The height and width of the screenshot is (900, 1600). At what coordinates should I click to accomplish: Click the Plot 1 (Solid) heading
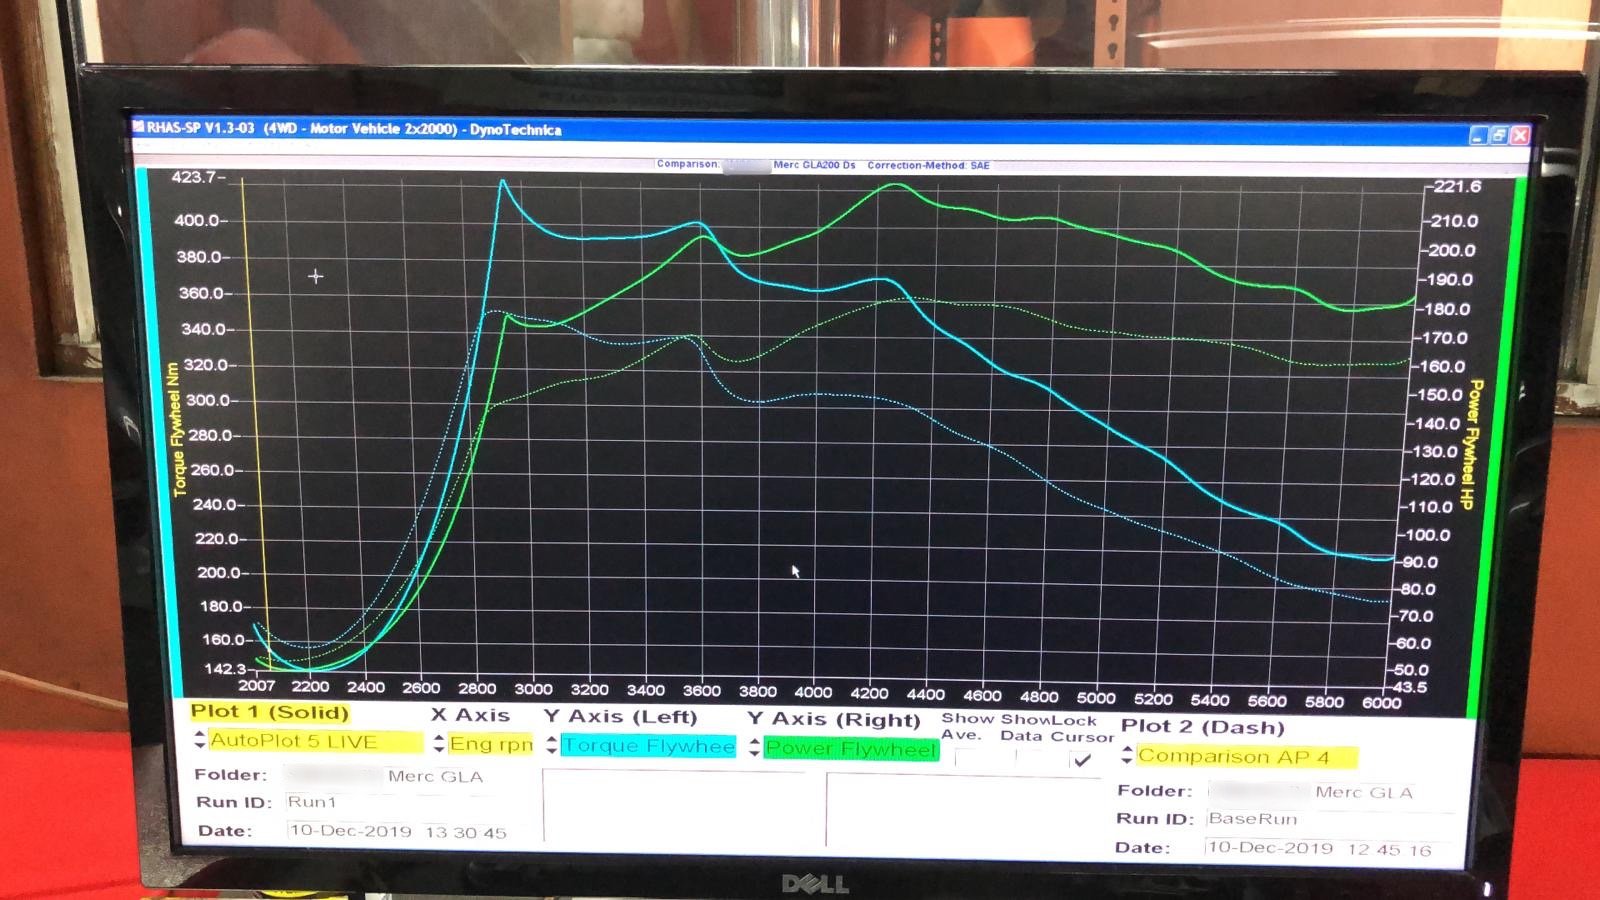coord(269,712)
